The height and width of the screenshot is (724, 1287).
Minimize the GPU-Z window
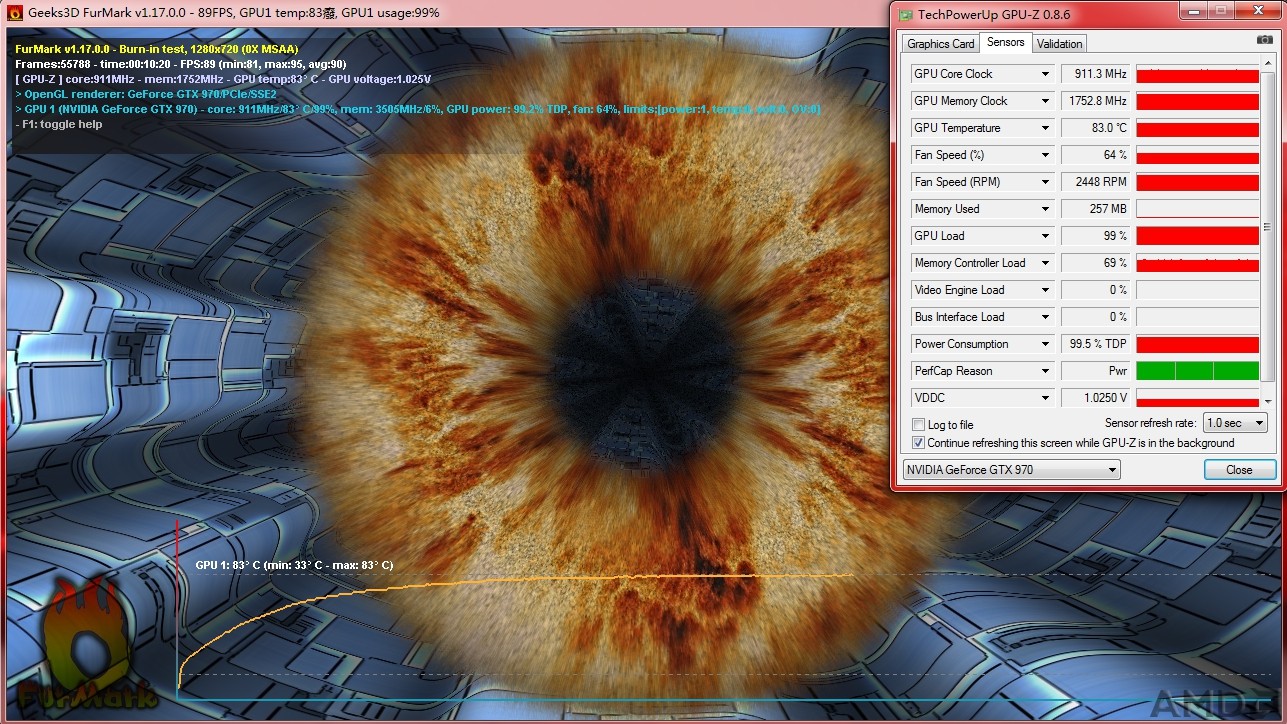(x=1194, y=11)
